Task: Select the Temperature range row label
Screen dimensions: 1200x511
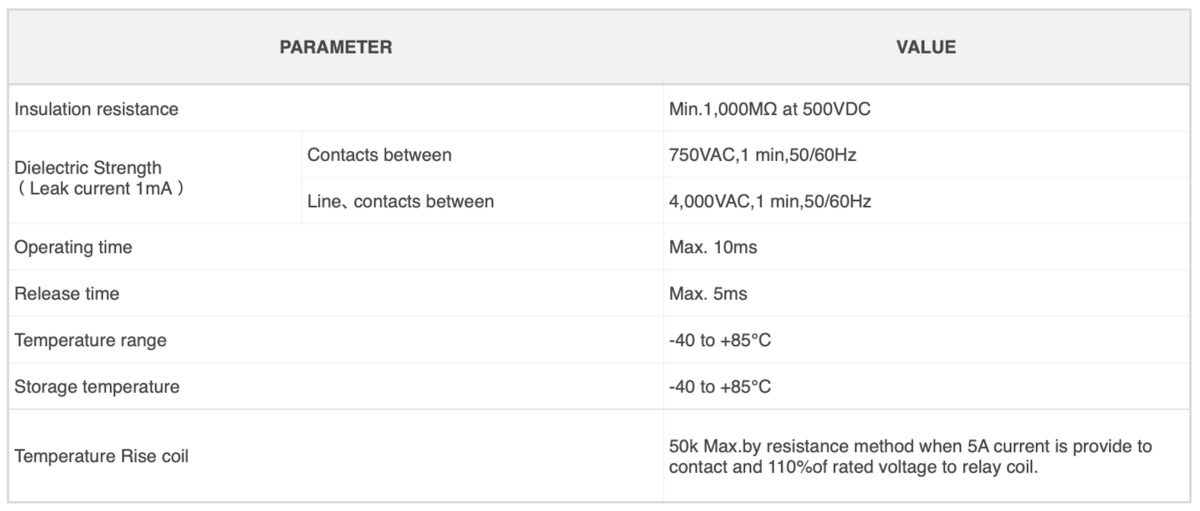Action: point(90,340)
